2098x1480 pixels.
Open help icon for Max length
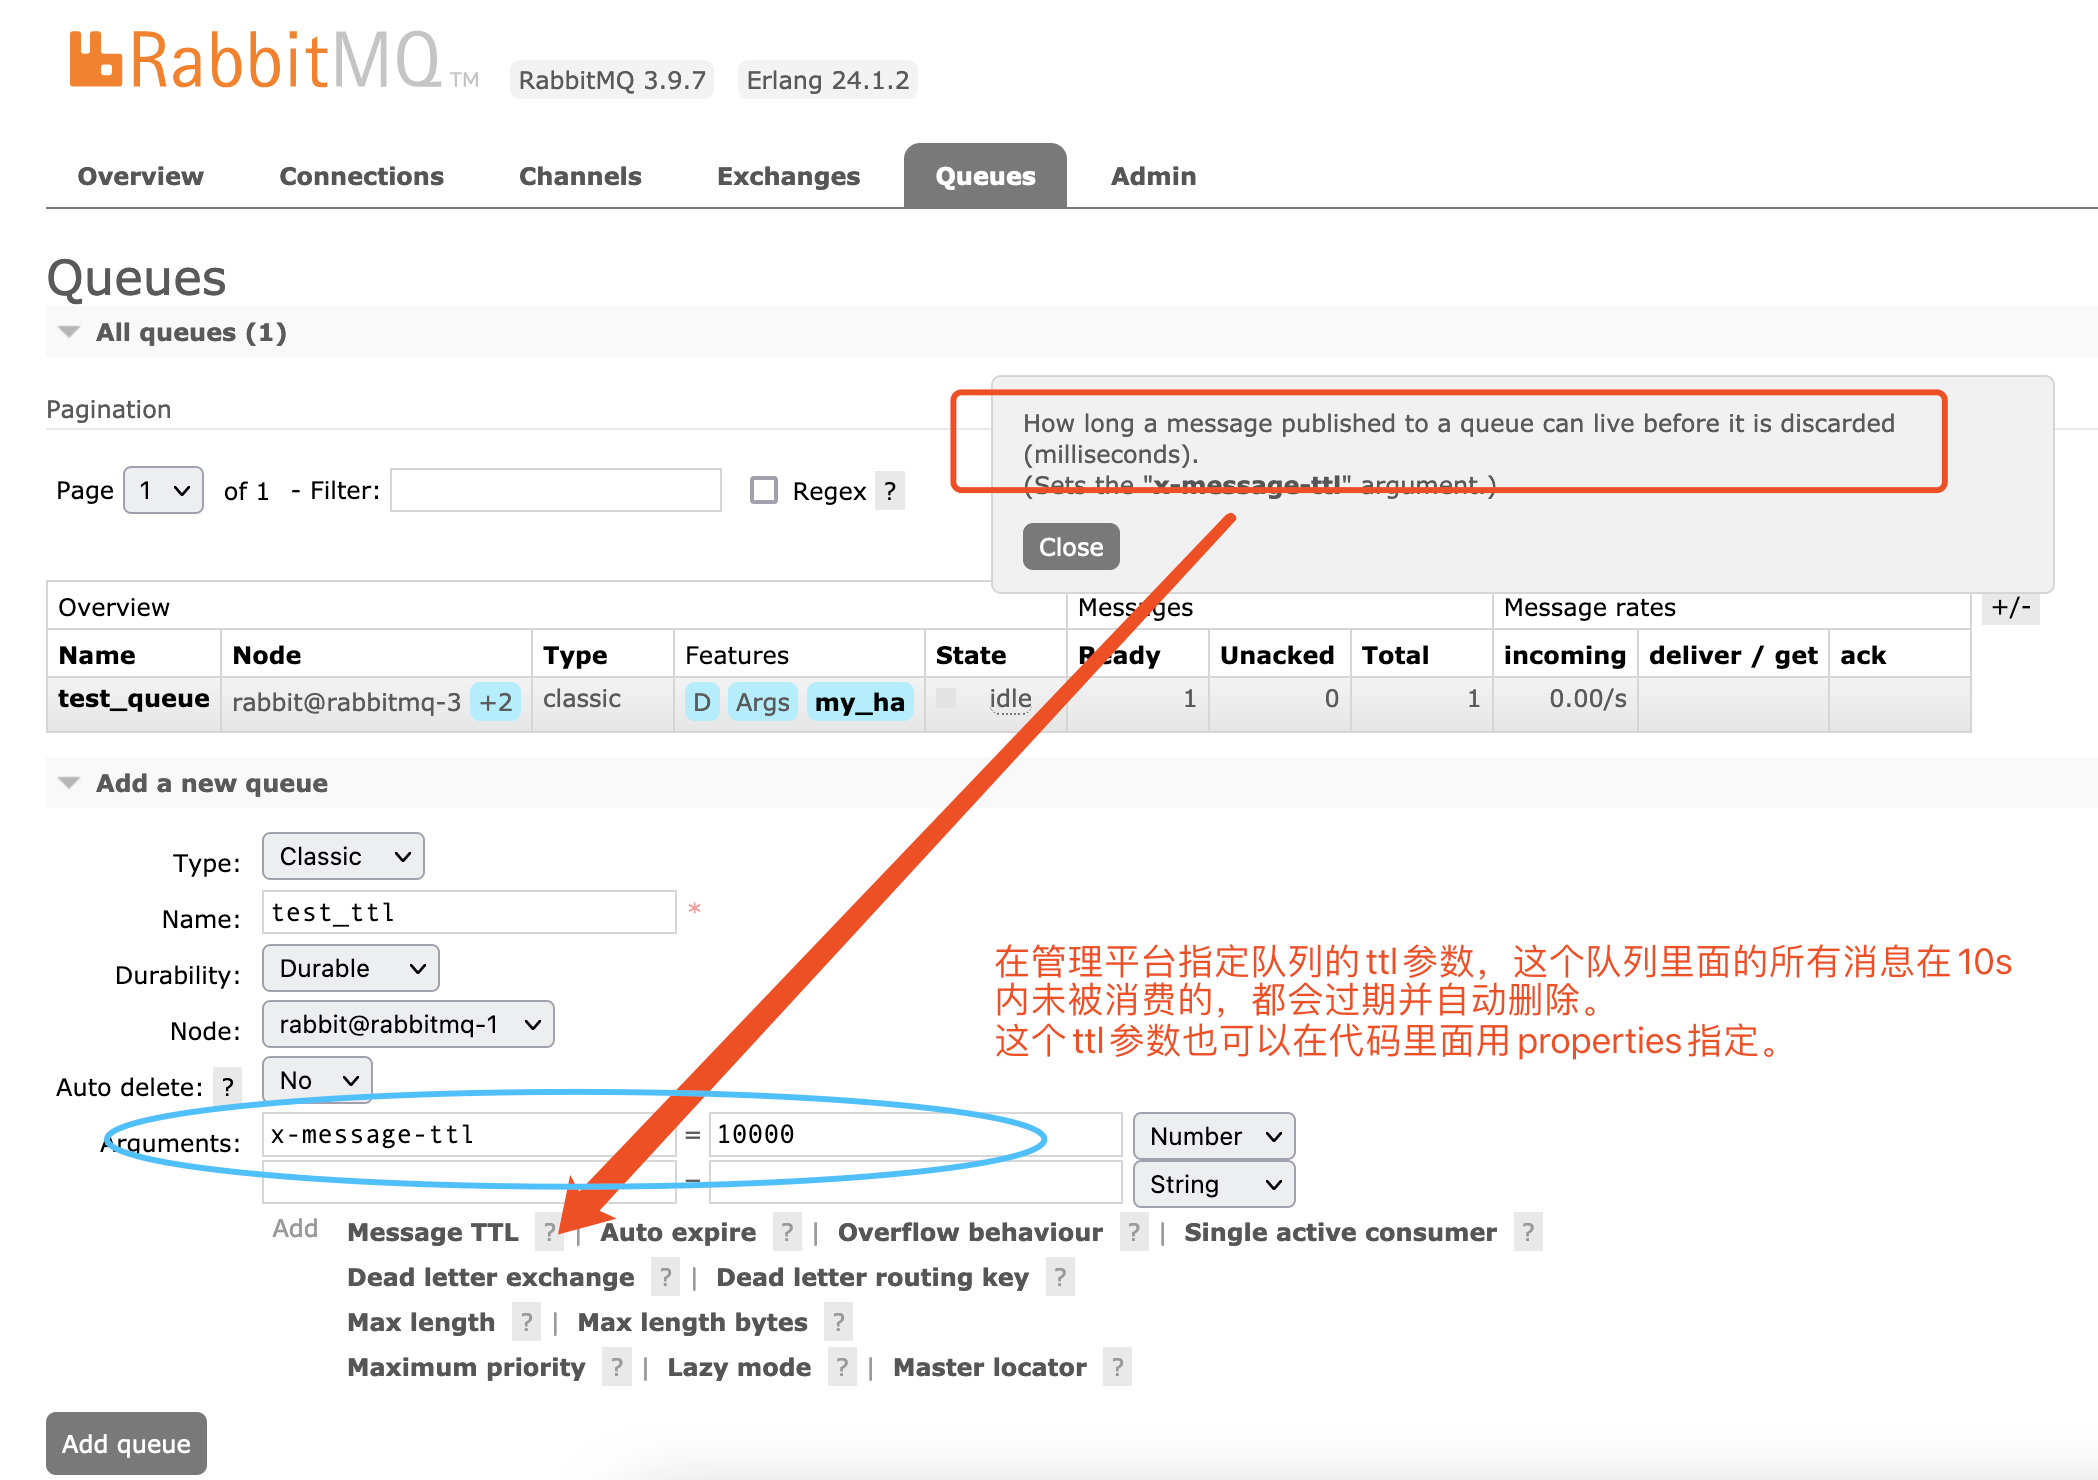coord(526,1322)
